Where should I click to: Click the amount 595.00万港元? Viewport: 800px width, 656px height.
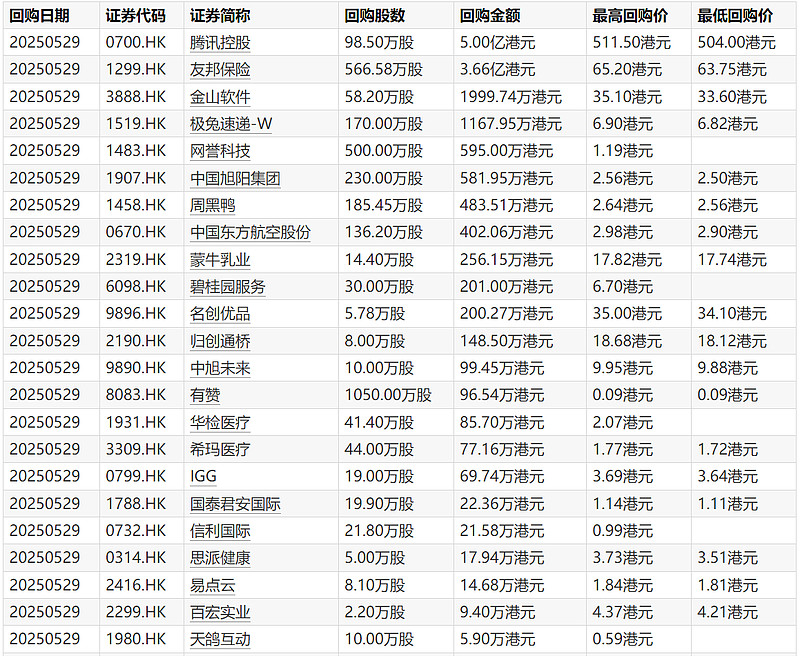pyautogui.click(x=507, y=151)
